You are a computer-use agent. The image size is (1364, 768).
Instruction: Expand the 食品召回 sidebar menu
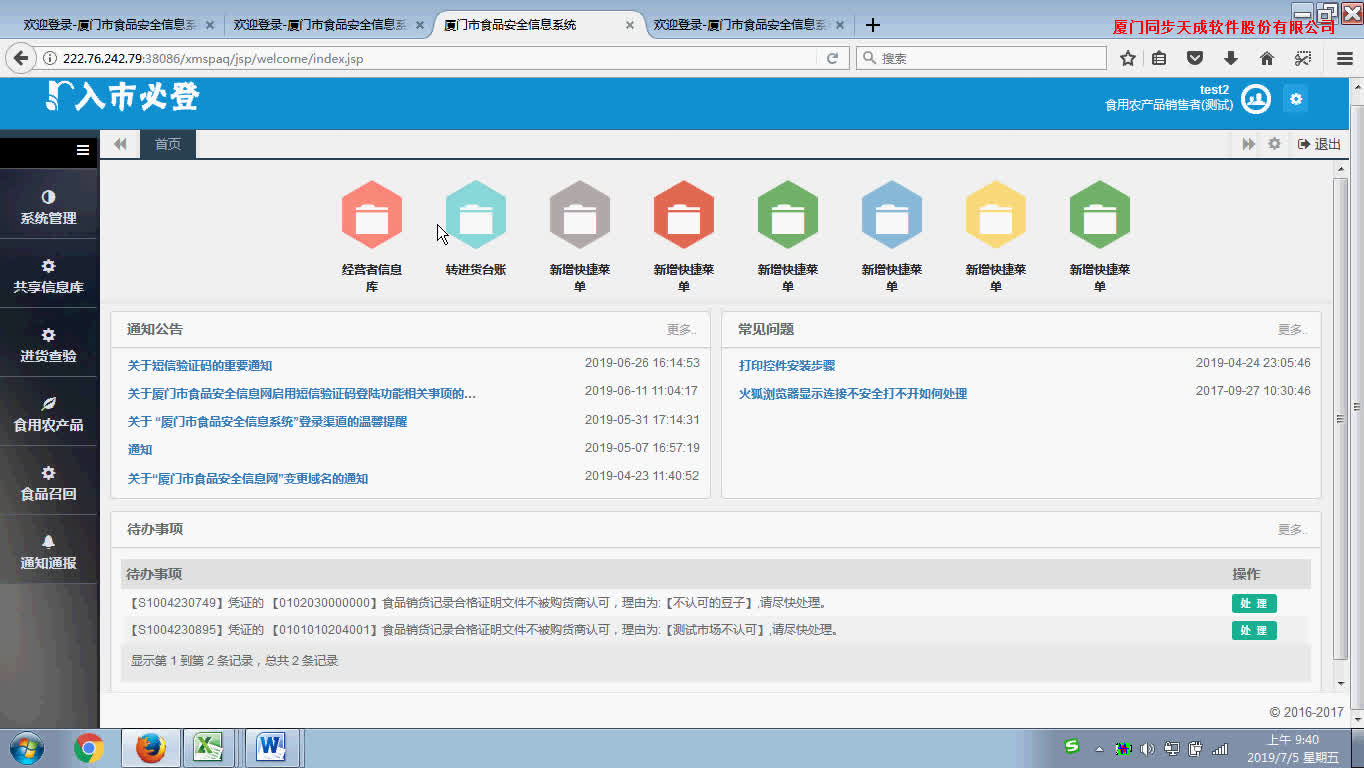(x=49, y=484)
